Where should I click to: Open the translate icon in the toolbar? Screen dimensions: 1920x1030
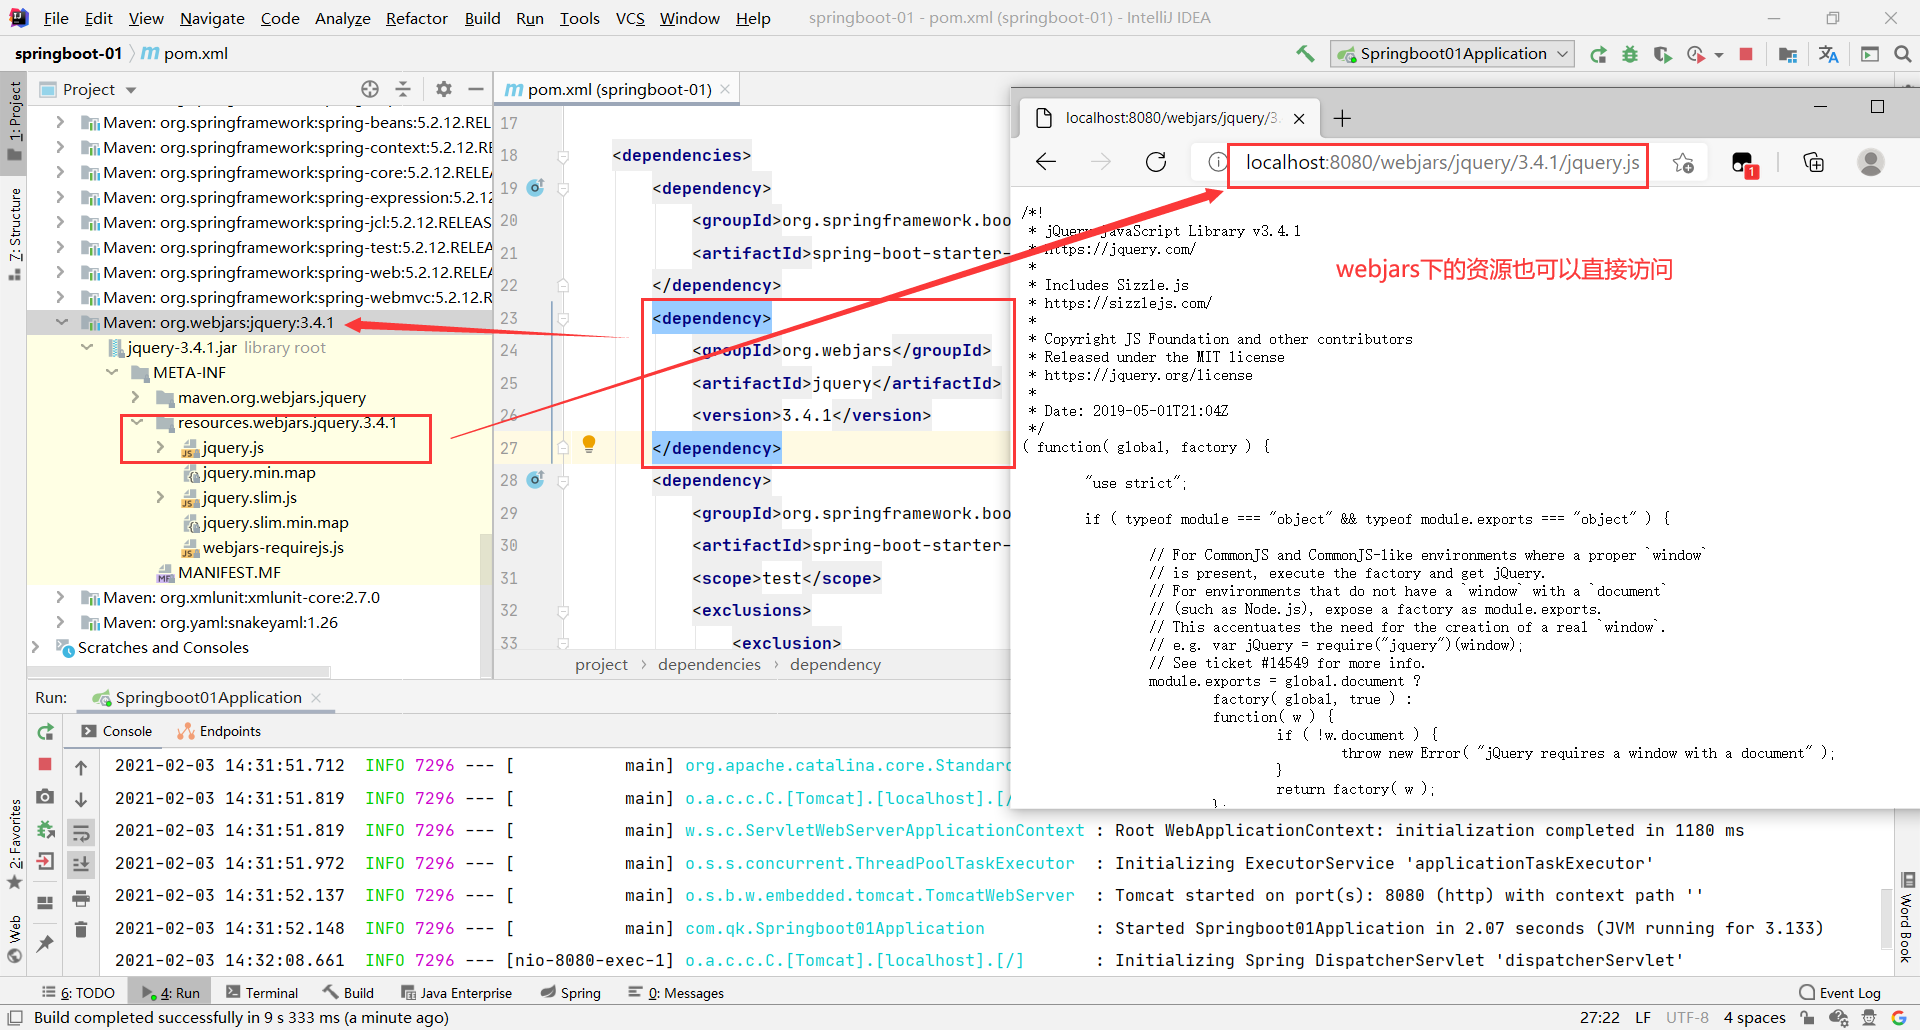[1828, 54]
